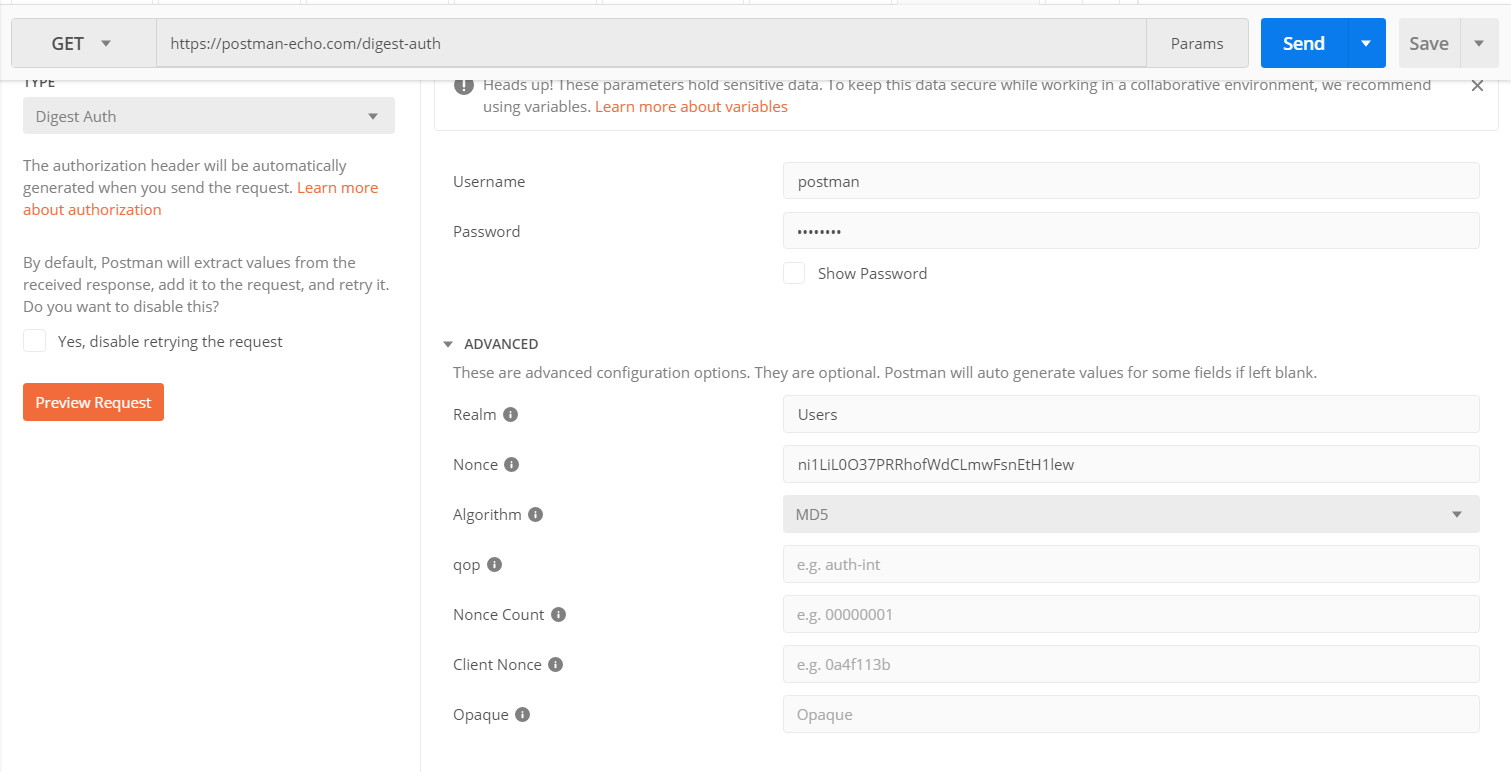Check Yes, disable retrying the request
1511x772 pixels.
coord(34,340)
